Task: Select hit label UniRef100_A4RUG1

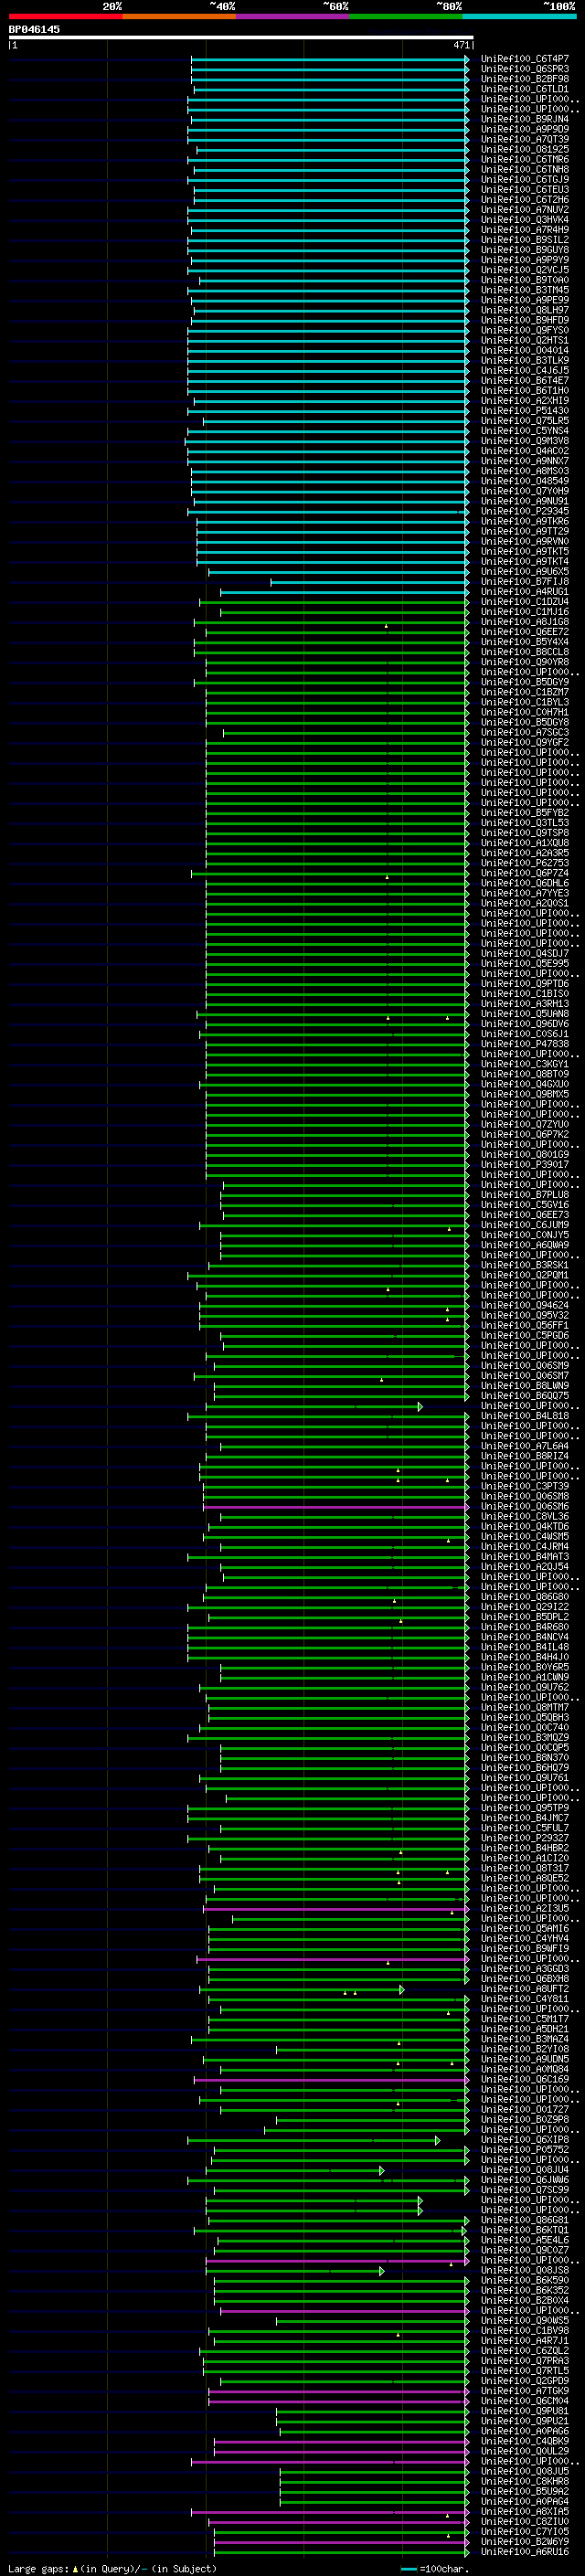Action: click(525, 591)
